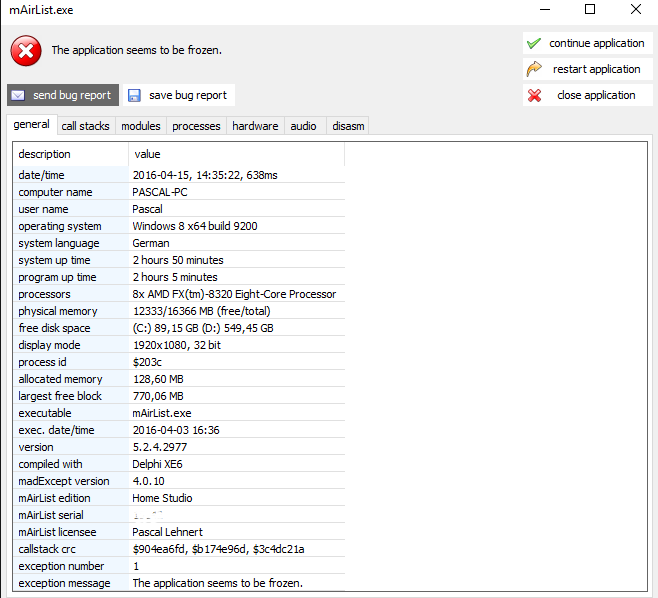Click the 128,60 MB value
Viewport: 658px width, 598px height.
tap(158, 379)
